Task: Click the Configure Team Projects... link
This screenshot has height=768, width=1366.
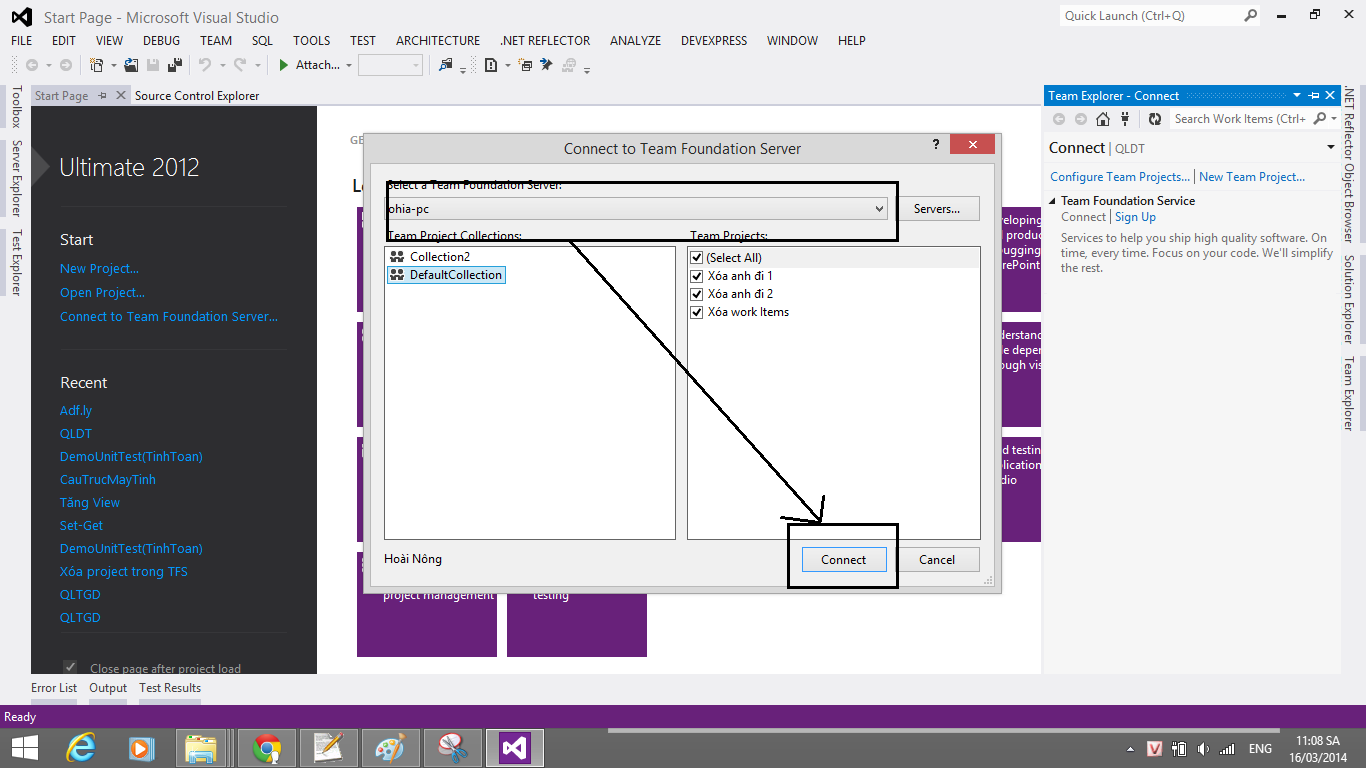Action: tap(1120, 177)
